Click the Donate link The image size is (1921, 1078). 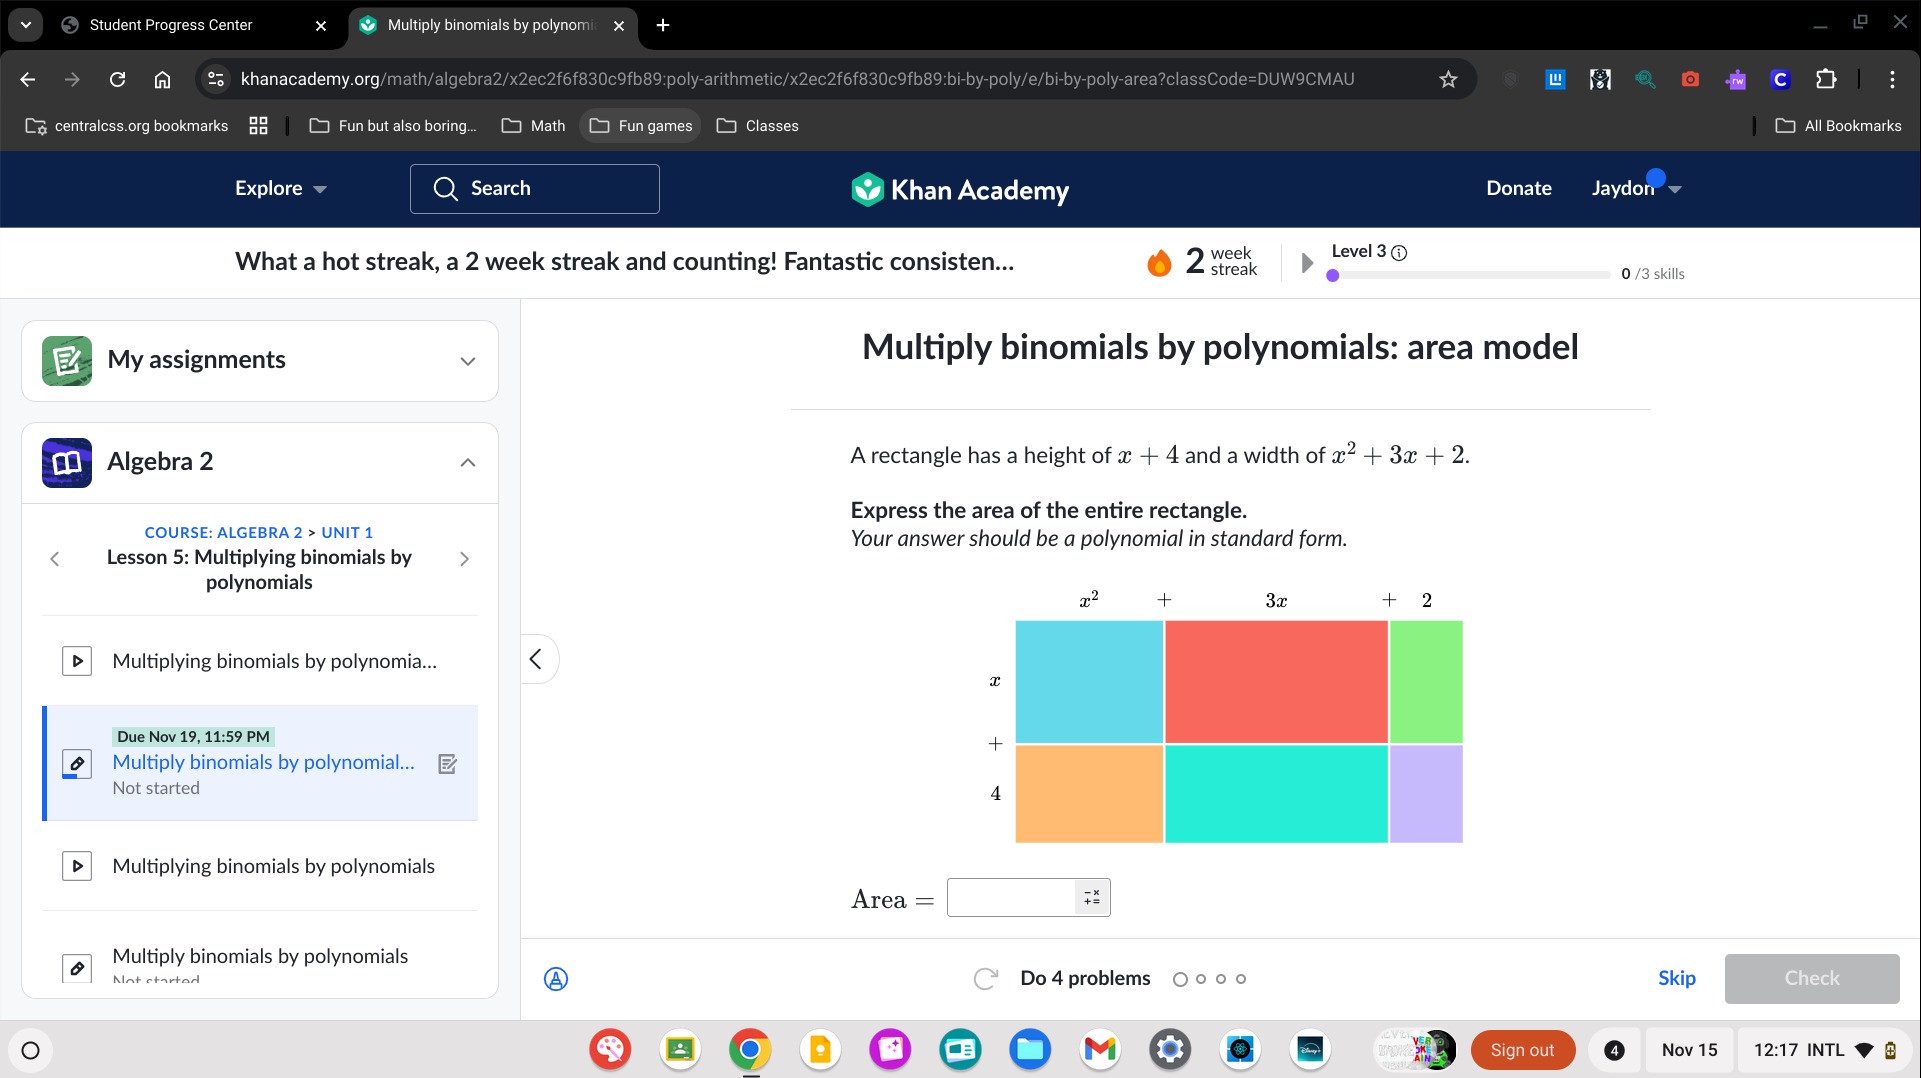click(1519, 188)
